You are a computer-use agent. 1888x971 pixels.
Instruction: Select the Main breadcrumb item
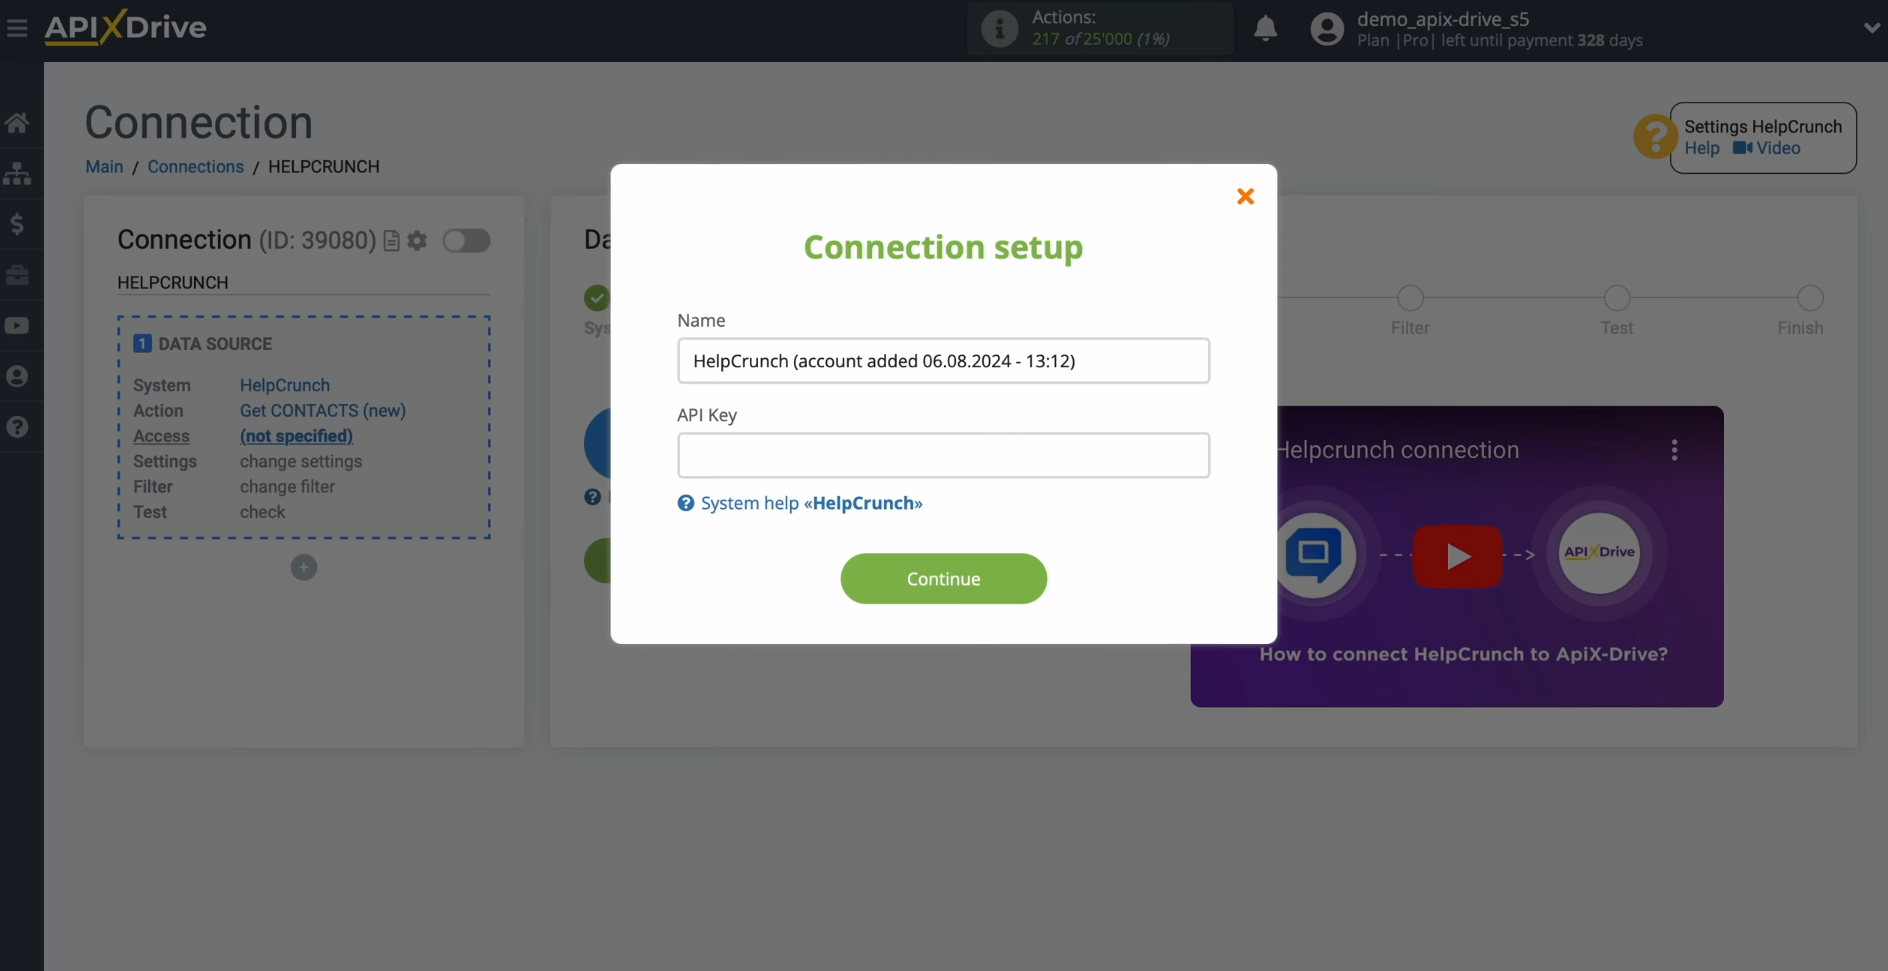(x=103, y=166)
